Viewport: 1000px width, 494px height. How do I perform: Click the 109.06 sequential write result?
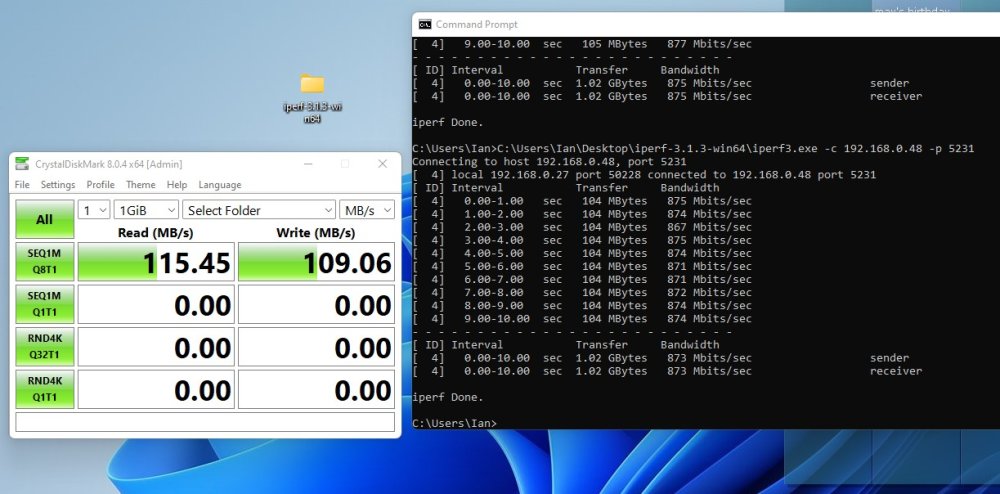pos(316,261)
